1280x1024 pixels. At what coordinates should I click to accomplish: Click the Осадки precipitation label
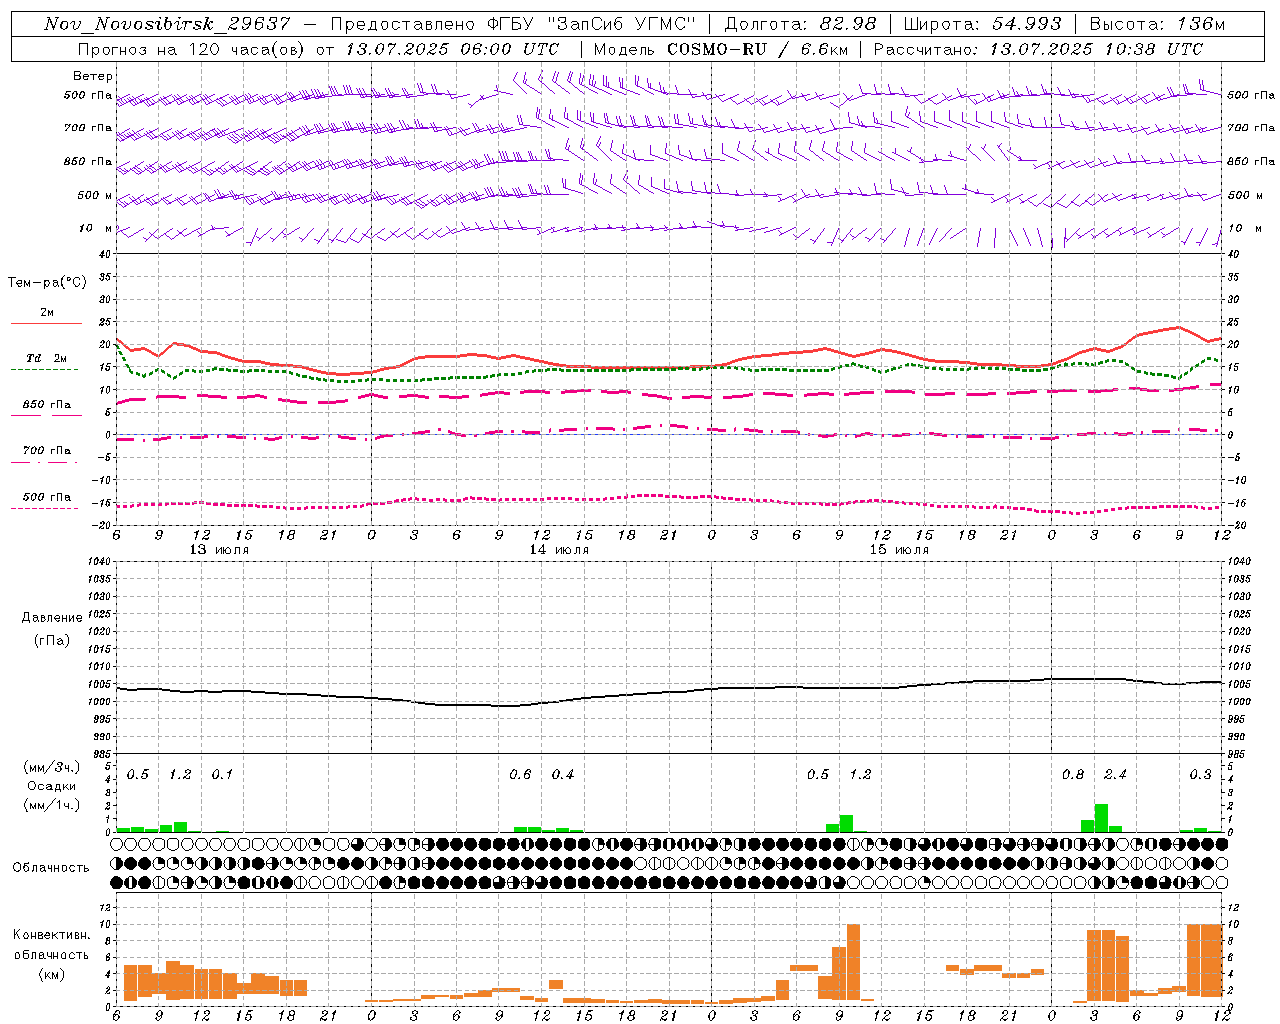point(52,786)
